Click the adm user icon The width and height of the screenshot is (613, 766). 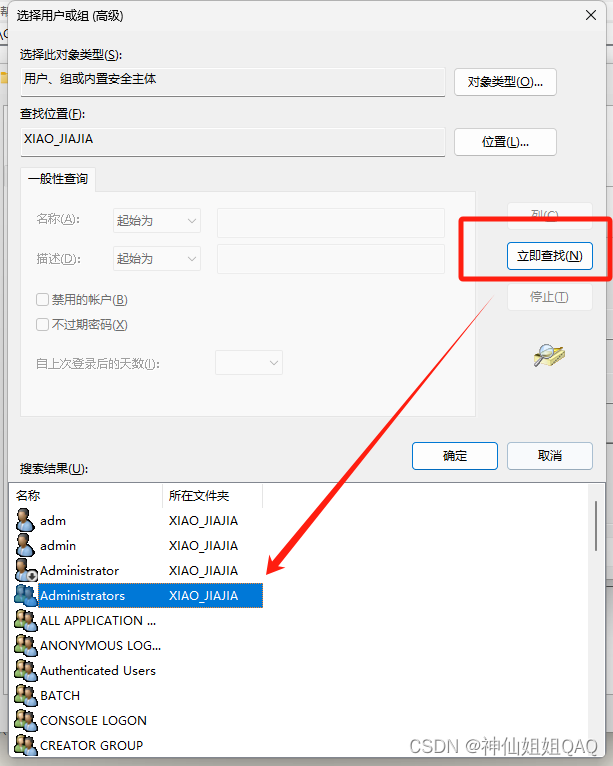click(x=25, y=520)
